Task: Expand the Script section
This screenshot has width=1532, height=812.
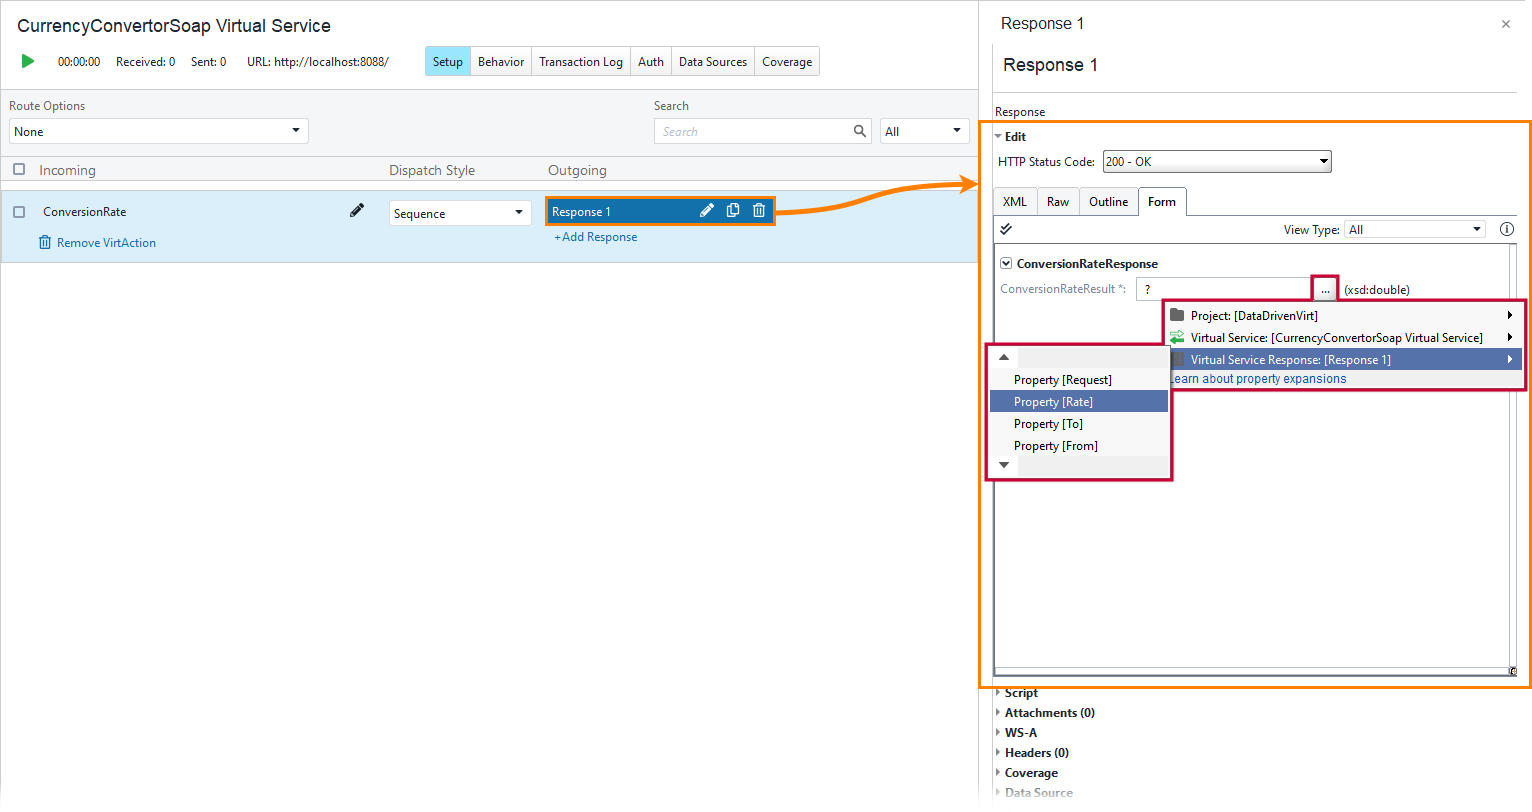Action: click(x=1019, y=692)
